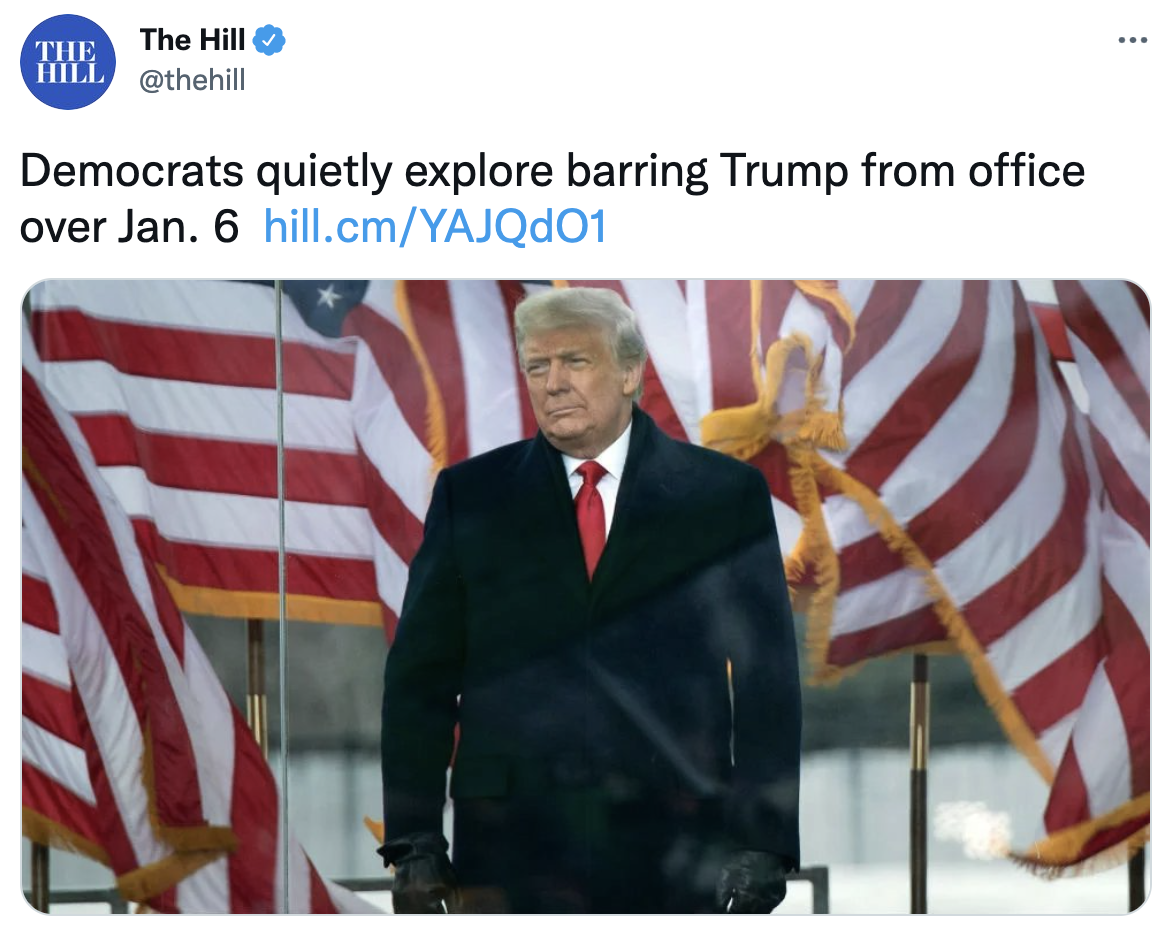
Task: Click the man's red tie in the photo
Action: (x=592, y=516)
